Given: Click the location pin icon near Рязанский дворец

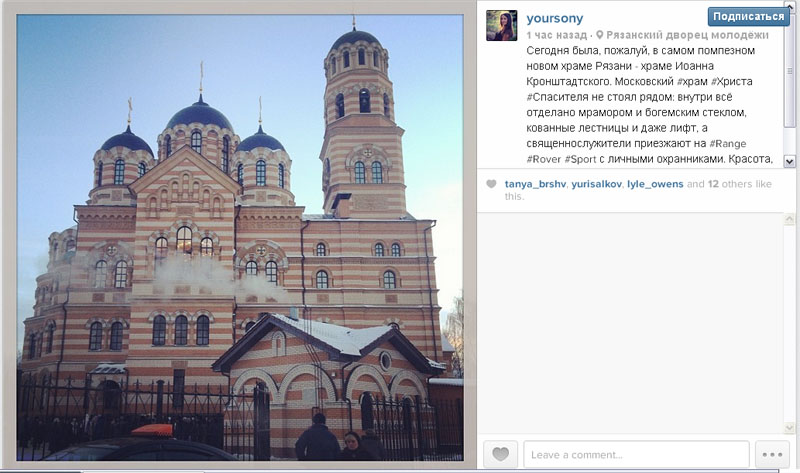Looking at the screenshot, I should (599, 35).
